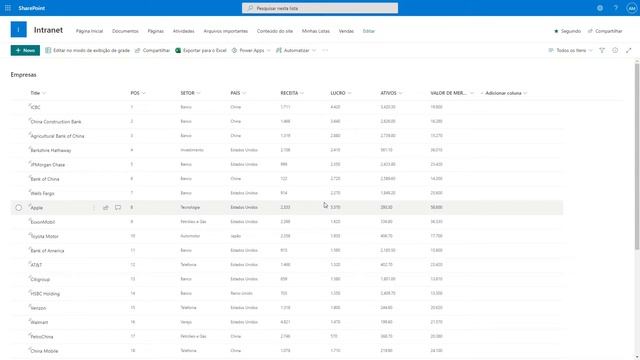
Task: Open the SETOR column header dropdown
Action: click(198, 93)
